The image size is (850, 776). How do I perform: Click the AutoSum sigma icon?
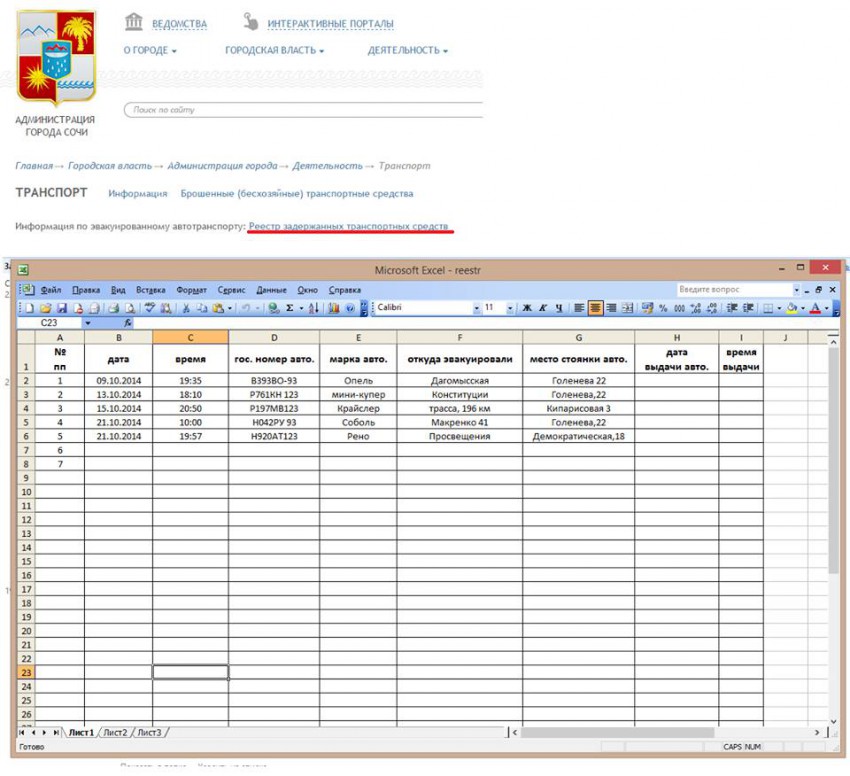click(289, 309)
